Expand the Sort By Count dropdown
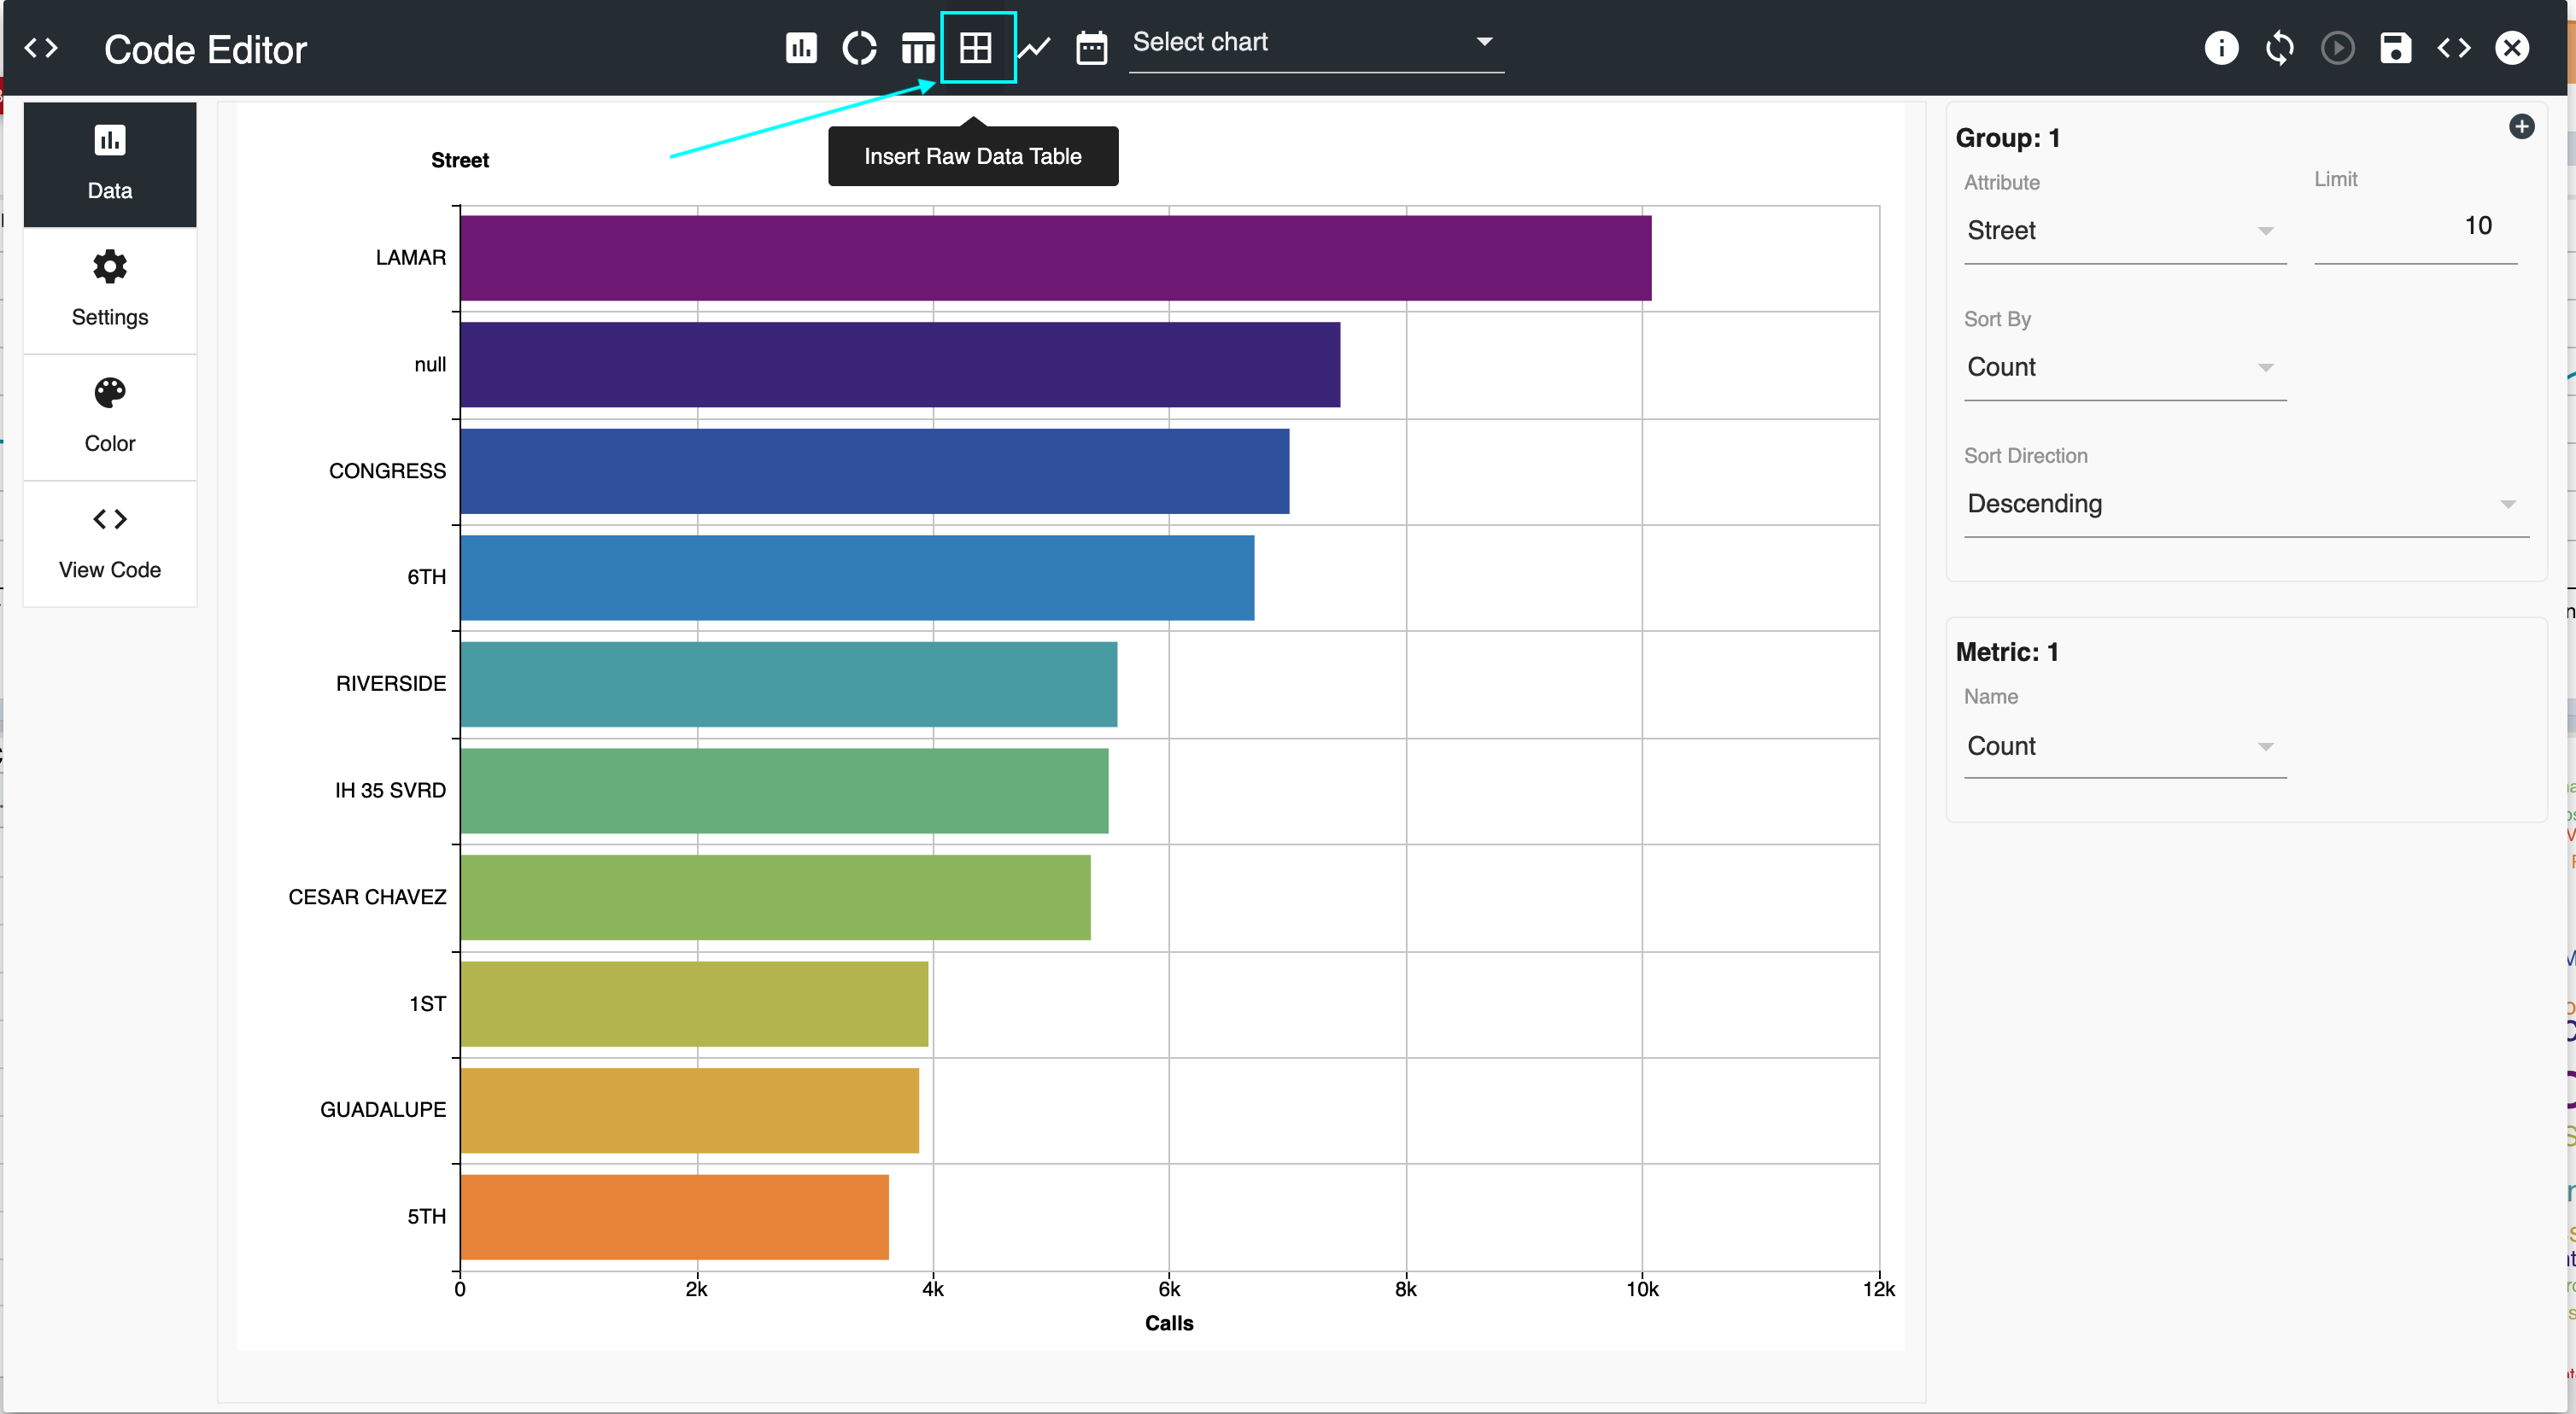 2125,367
